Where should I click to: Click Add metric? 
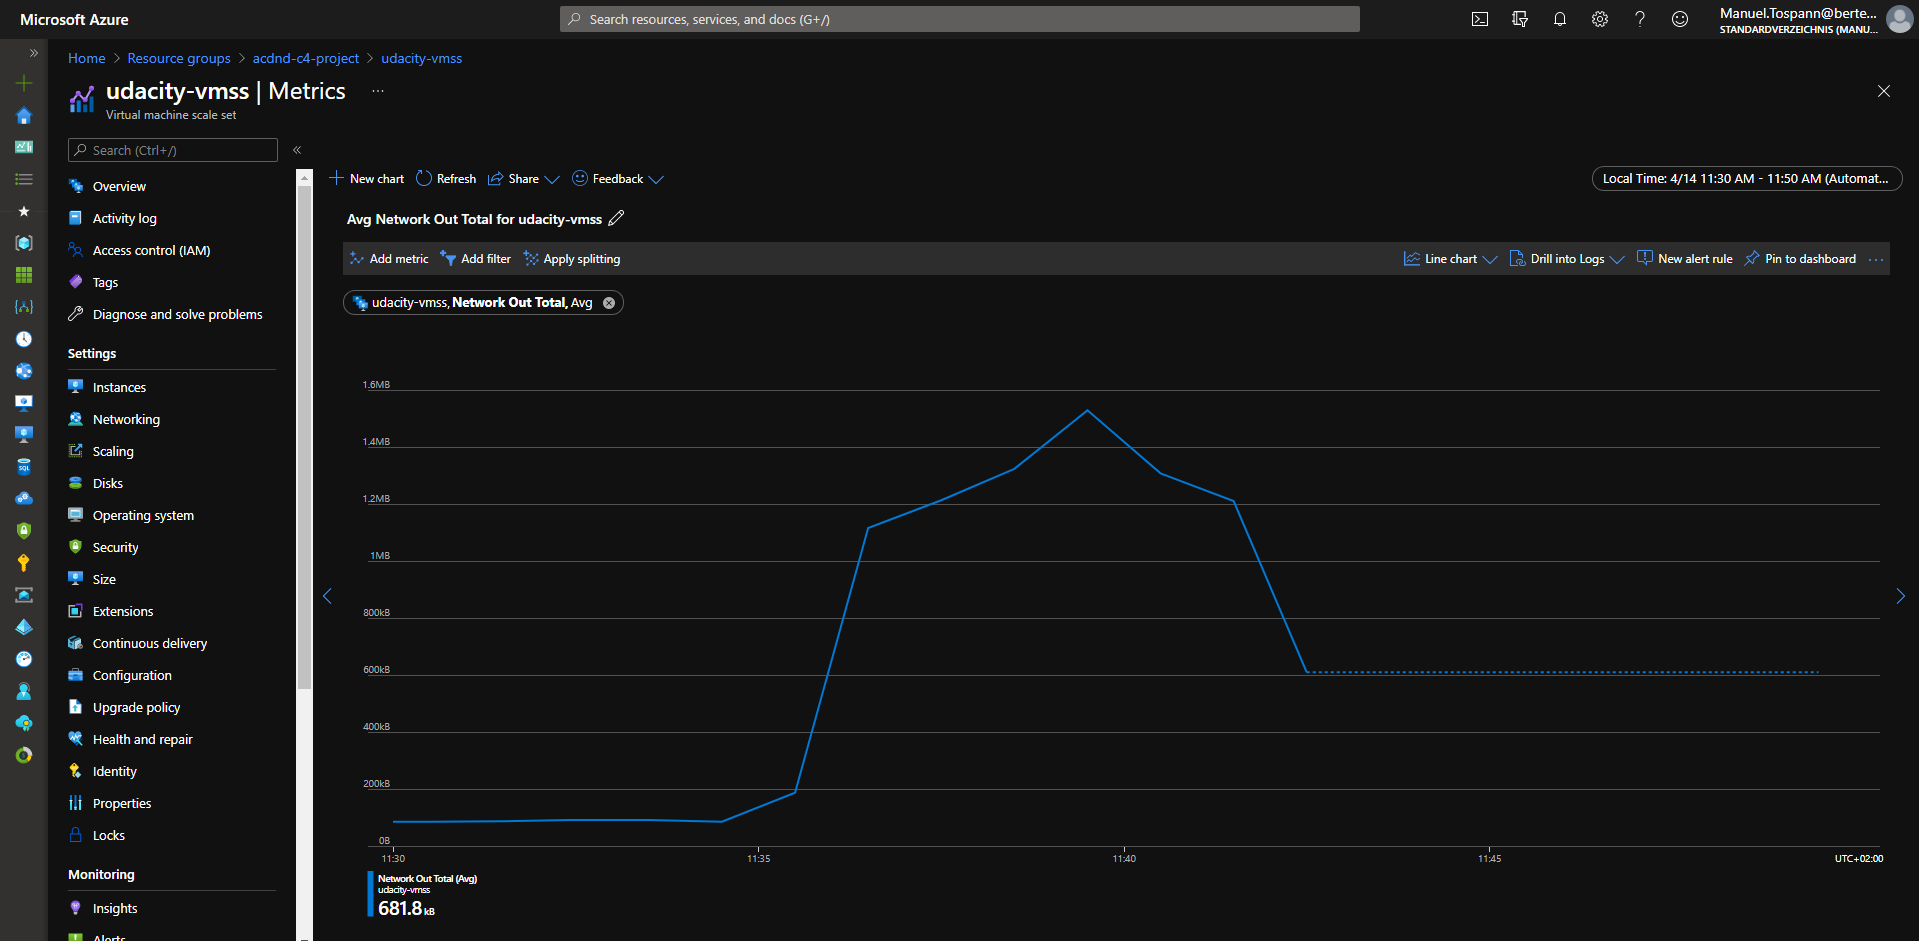pos(389,259)
